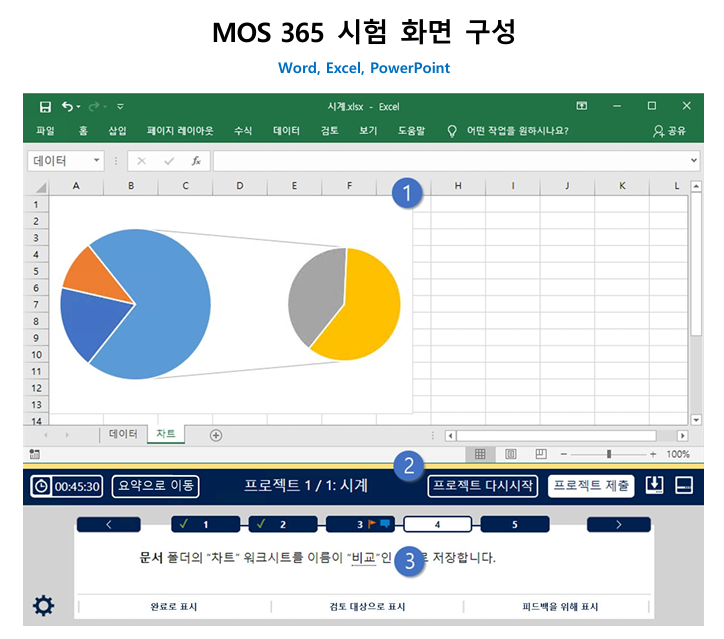Image resolution: width=724 pixels, height=639 pixels.
Task: Click the Save icon in Excel title bar
Action: [45, 107]
